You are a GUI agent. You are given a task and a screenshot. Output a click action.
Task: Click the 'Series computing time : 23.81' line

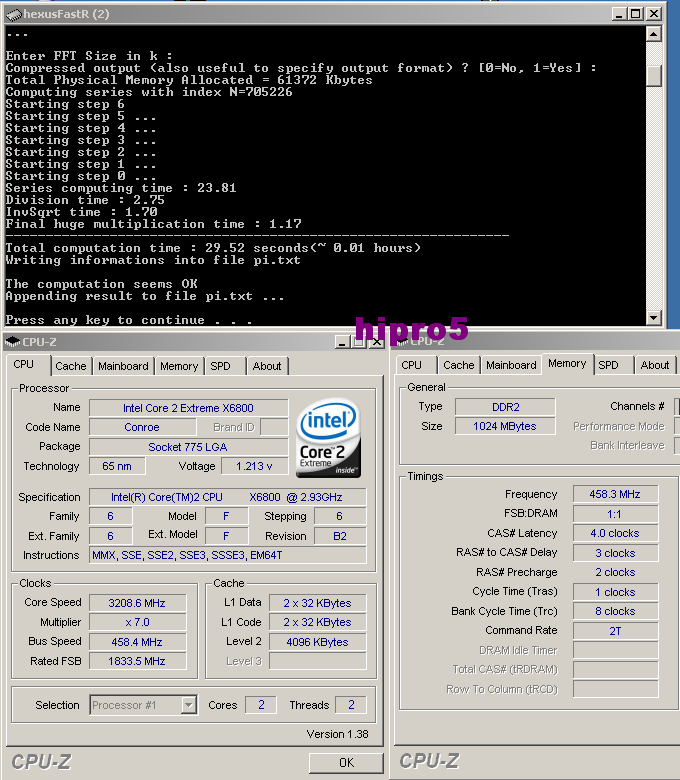point(121,188)
